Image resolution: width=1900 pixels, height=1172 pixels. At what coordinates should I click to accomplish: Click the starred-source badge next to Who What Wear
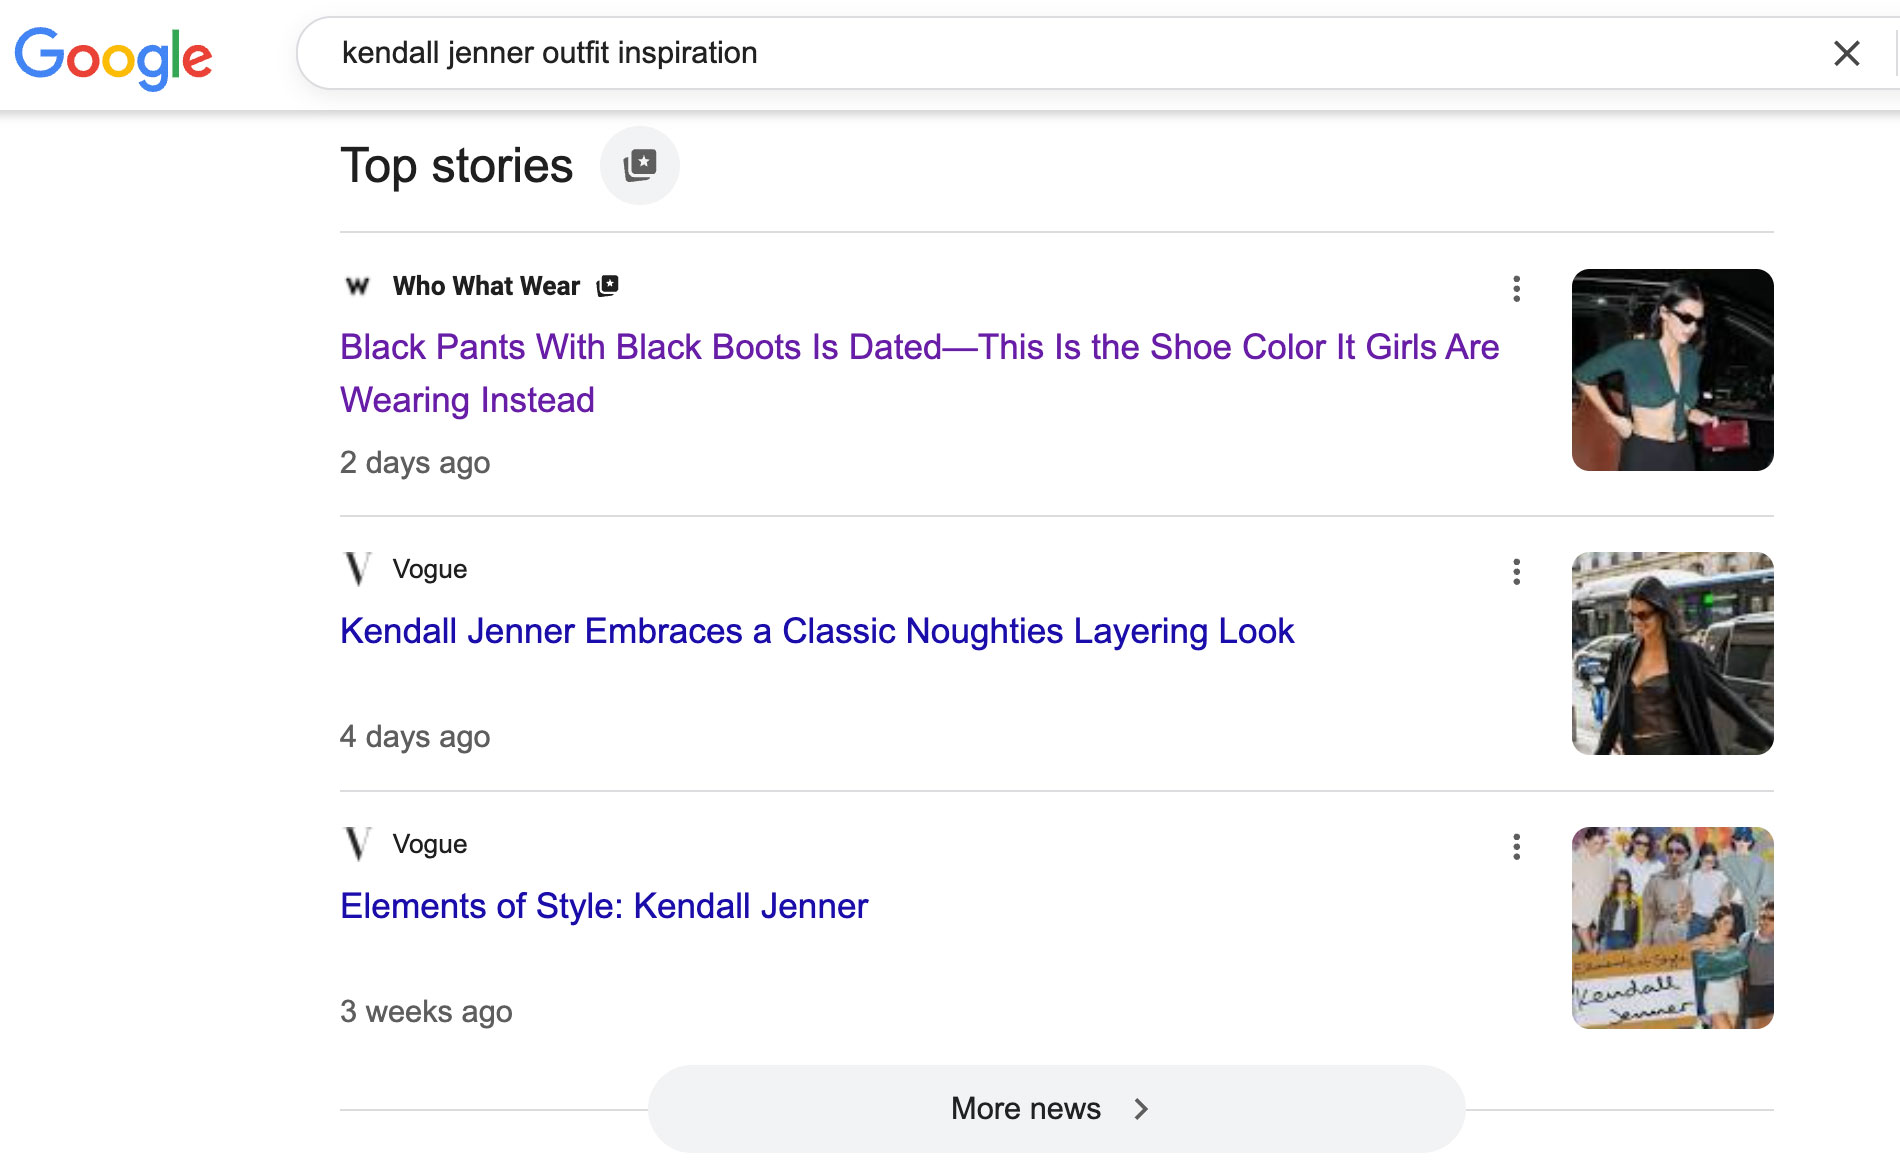coord(608,285)
